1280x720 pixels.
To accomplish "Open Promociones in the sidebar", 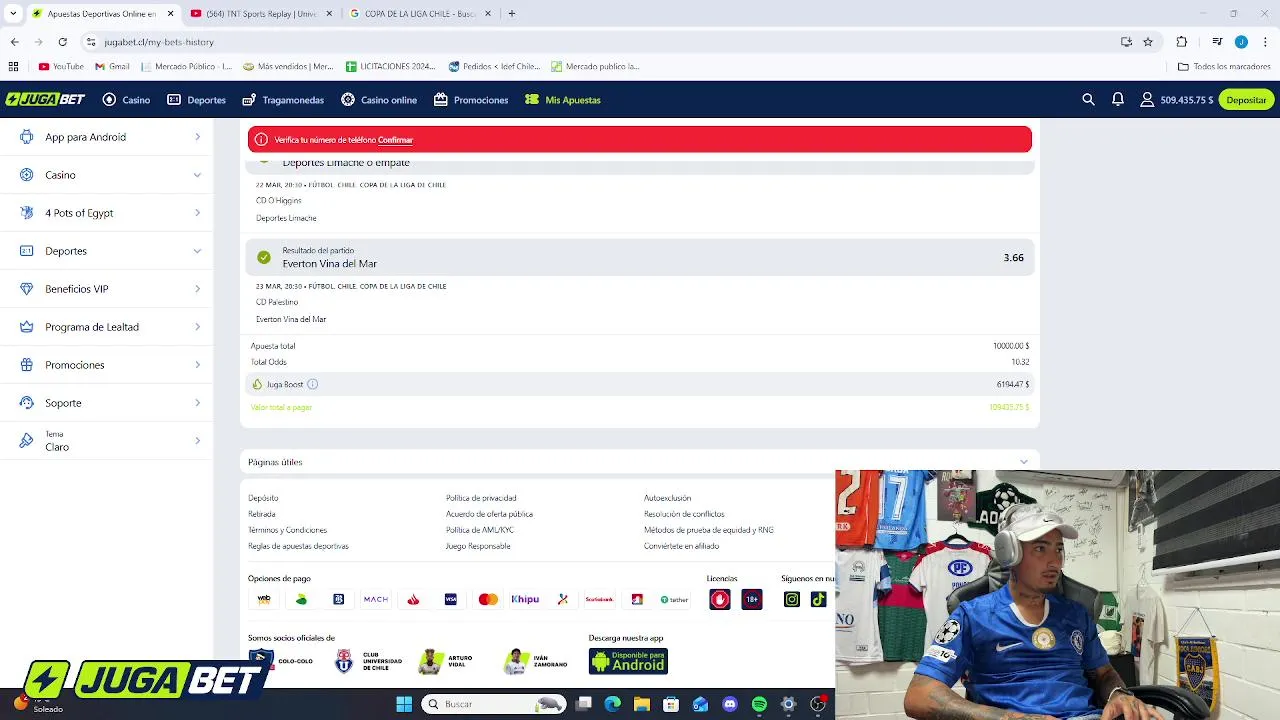I will click(108, 365).
